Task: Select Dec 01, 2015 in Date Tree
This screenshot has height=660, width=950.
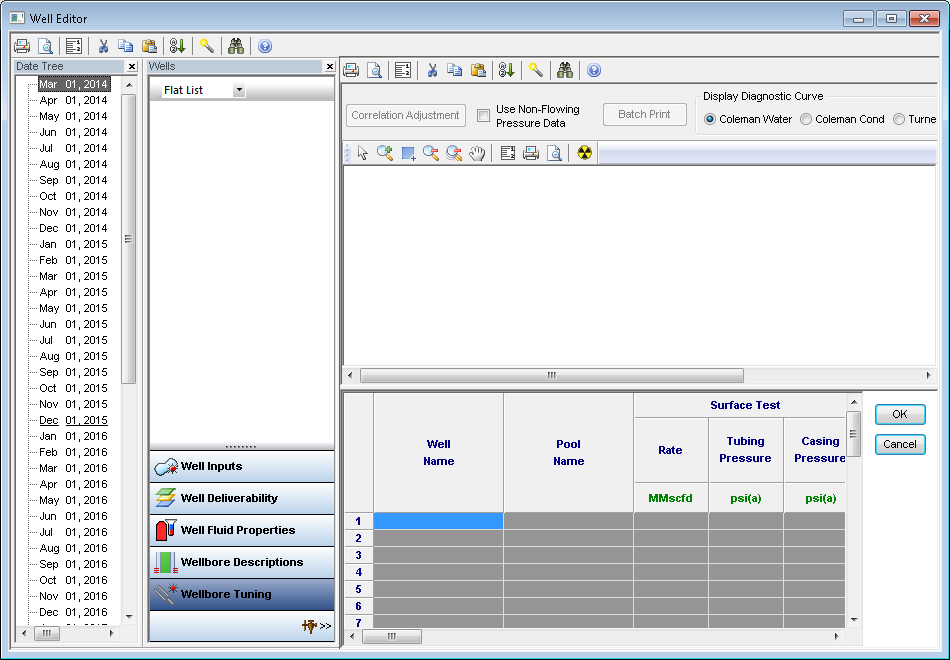Action: pyautogui.click(x=73, y=420)
